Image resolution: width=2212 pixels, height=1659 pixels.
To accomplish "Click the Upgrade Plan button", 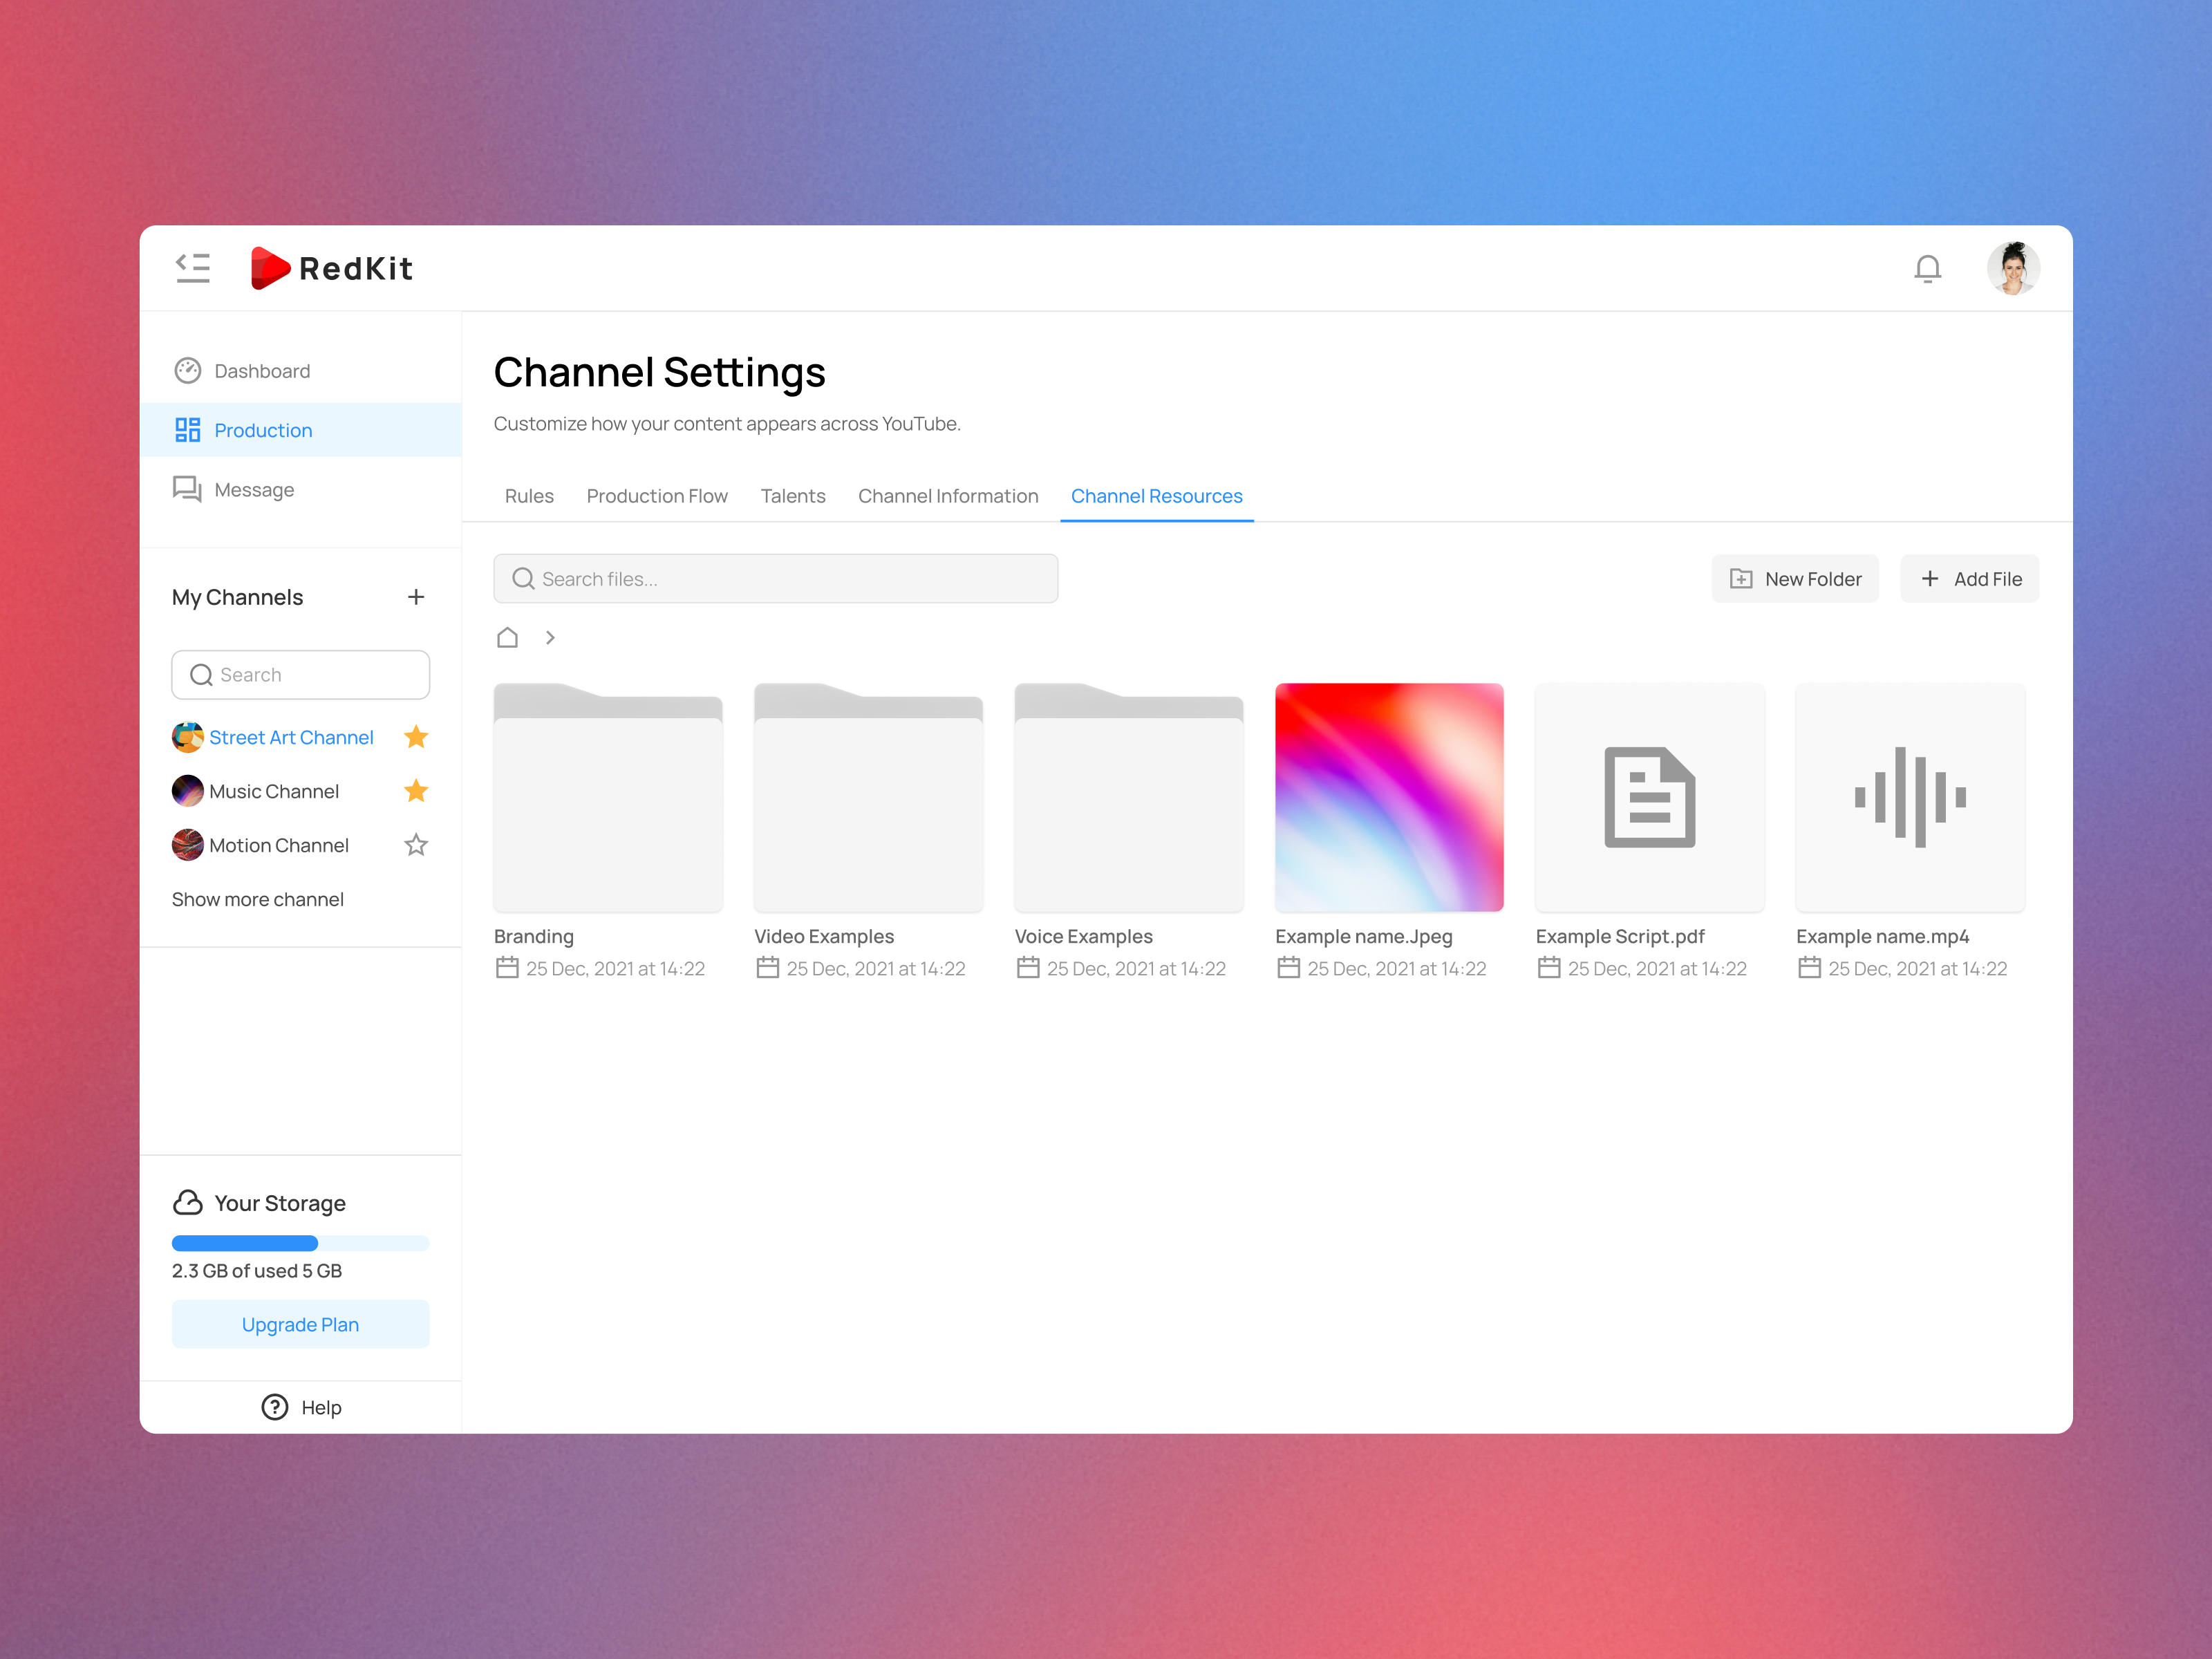I will (299, 1324).
